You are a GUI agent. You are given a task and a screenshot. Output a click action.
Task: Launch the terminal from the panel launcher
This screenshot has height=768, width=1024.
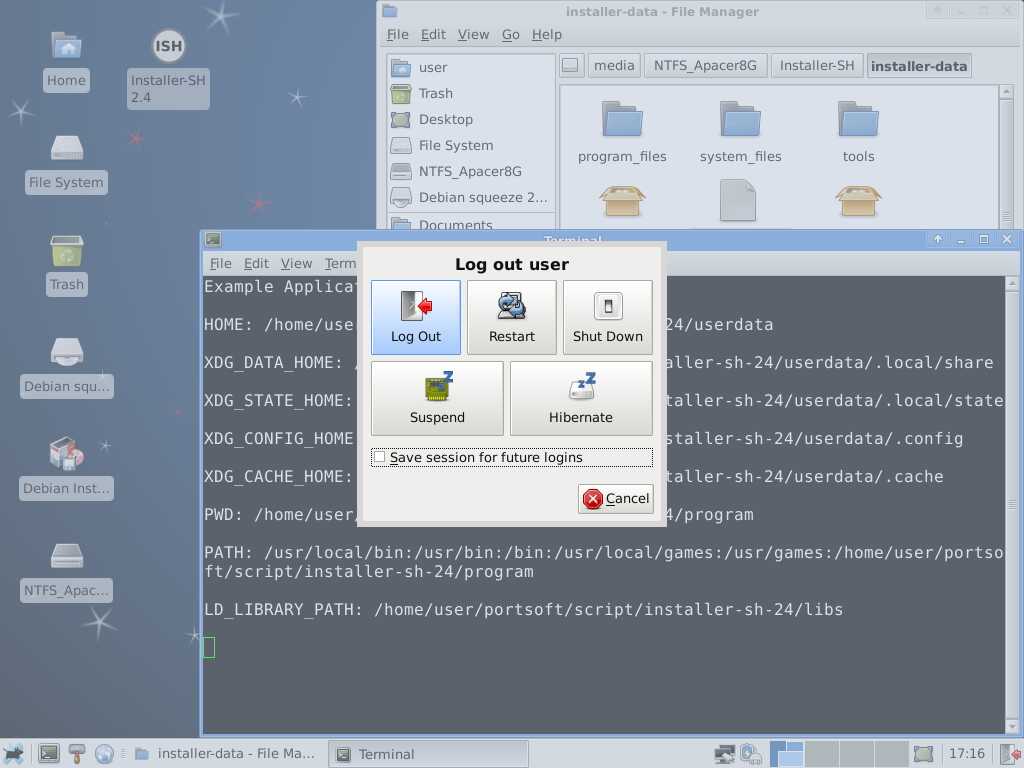48,754
